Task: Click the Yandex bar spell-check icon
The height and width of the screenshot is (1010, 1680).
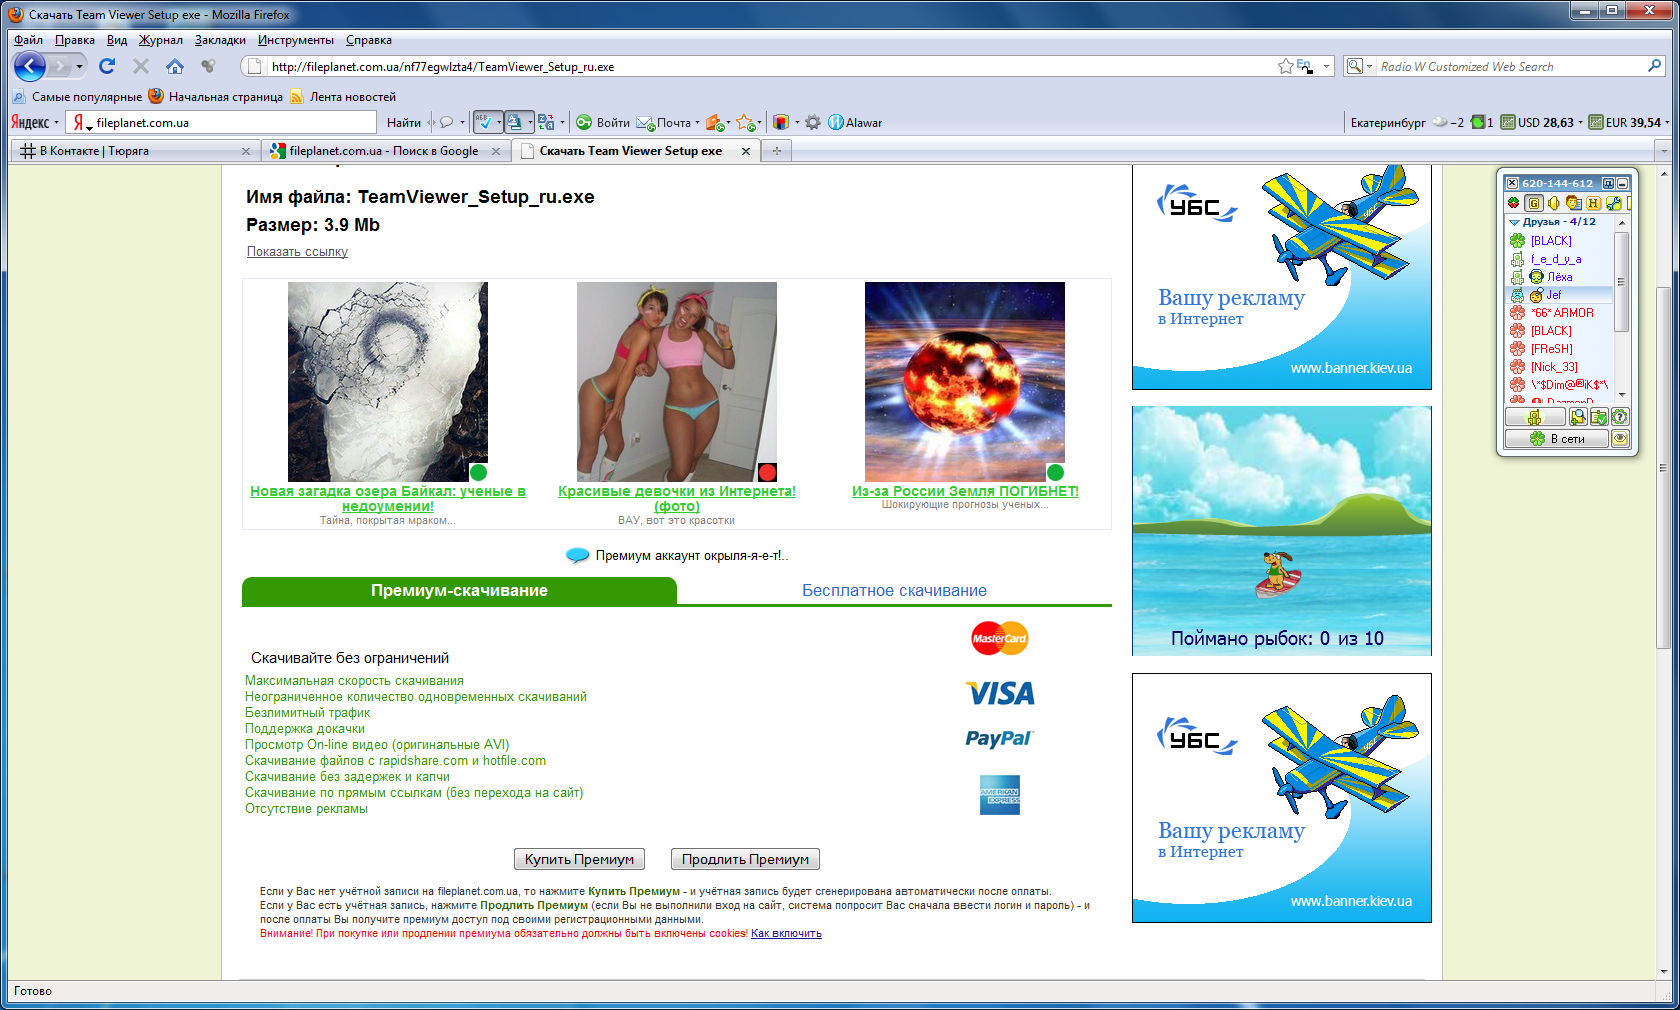Action: [483, 122]
